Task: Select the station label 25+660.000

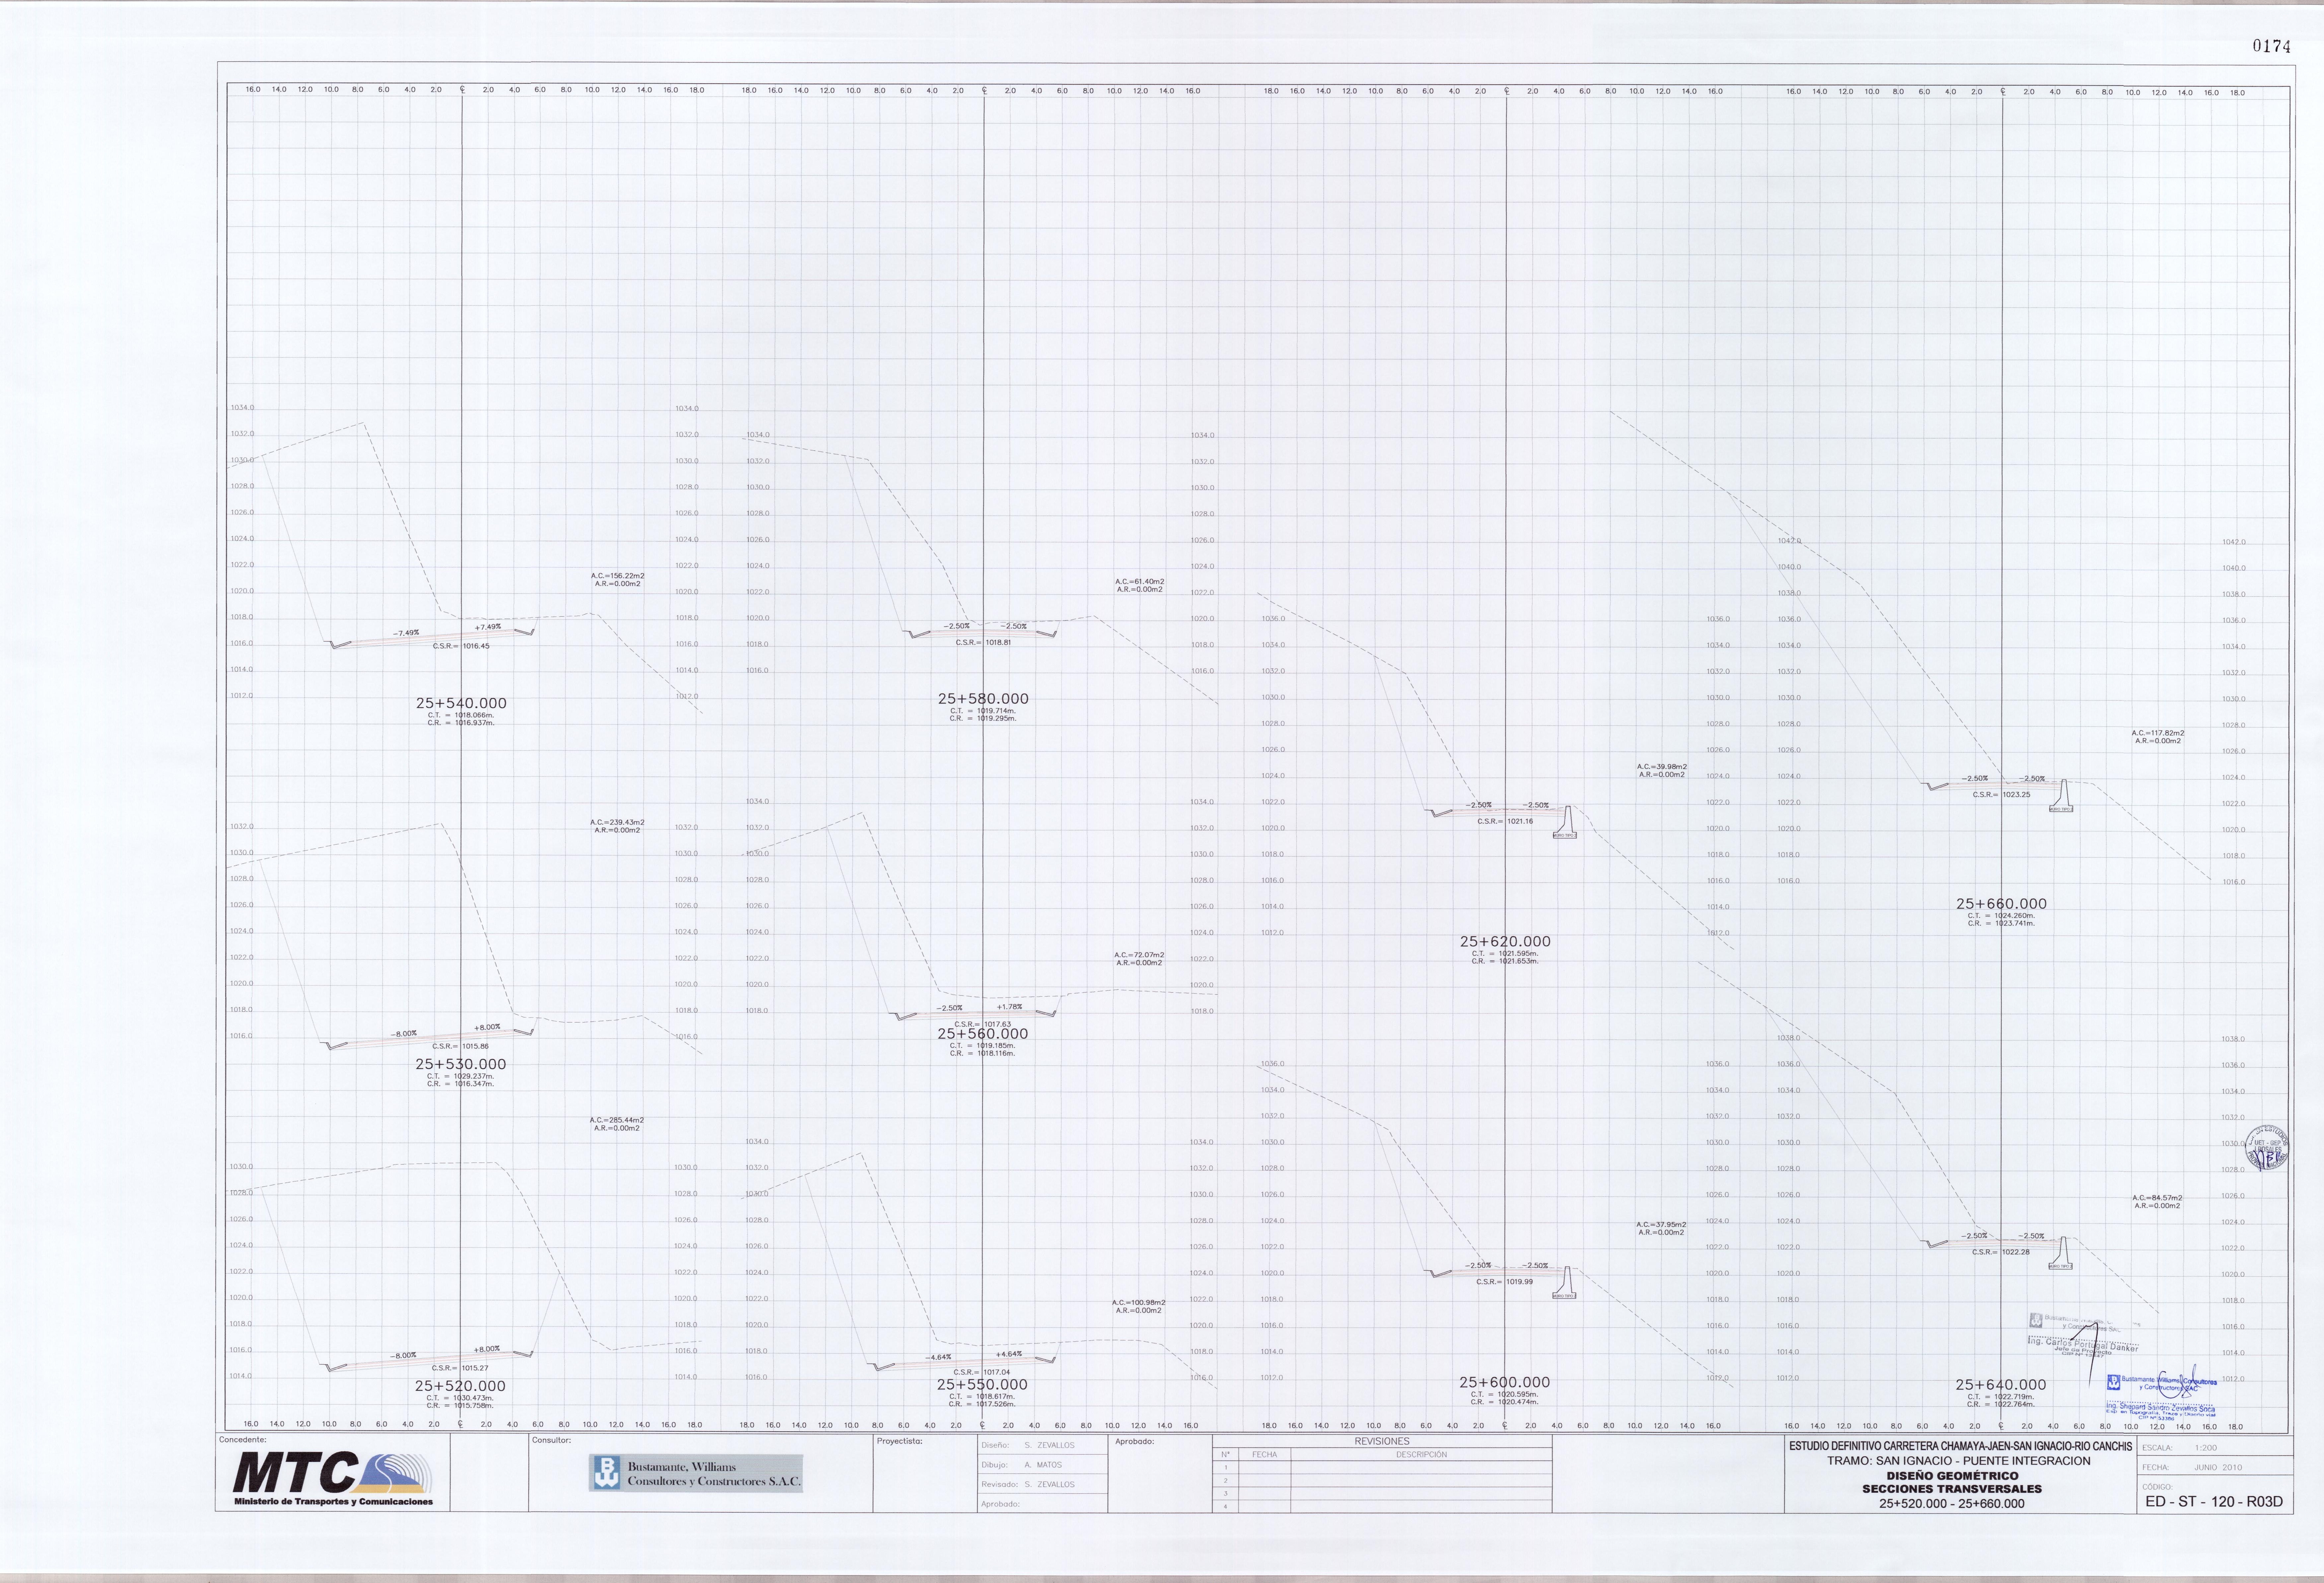Action: coord(2001,904)
